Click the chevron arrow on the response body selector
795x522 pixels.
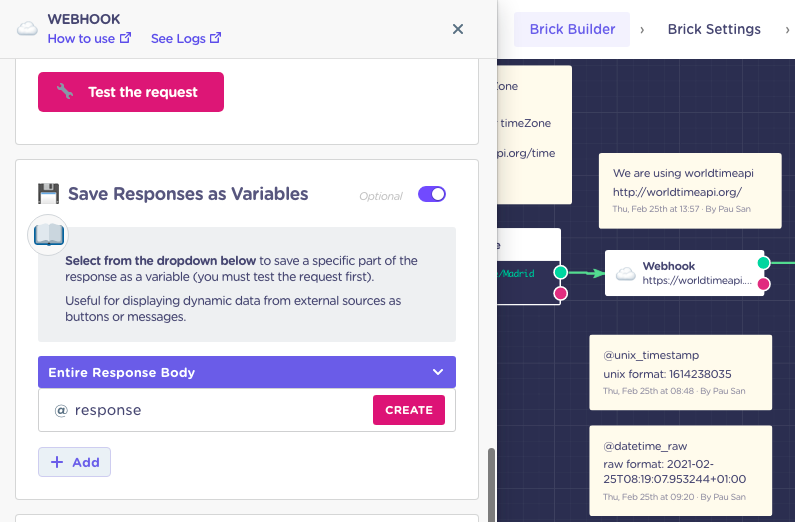438,372
